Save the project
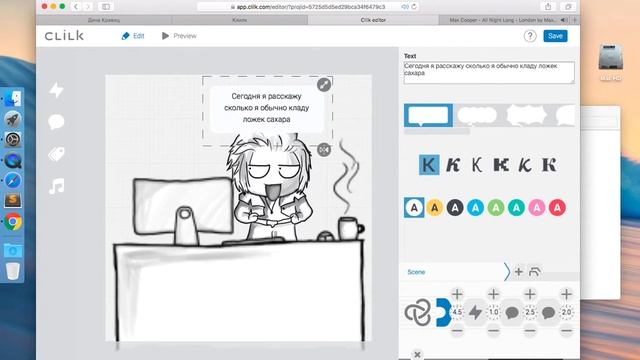 555,36
